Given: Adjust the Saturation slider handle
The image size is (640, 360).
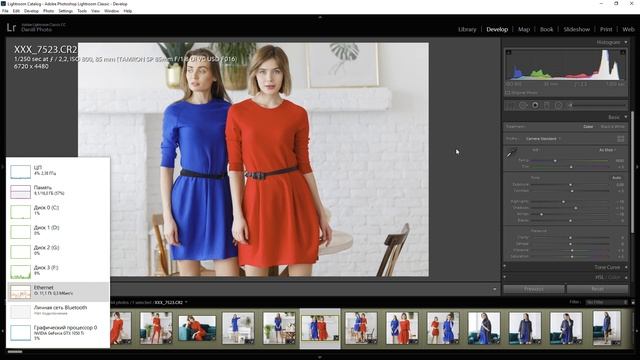Looking at the screenshot, I should (x=572, y=257).
